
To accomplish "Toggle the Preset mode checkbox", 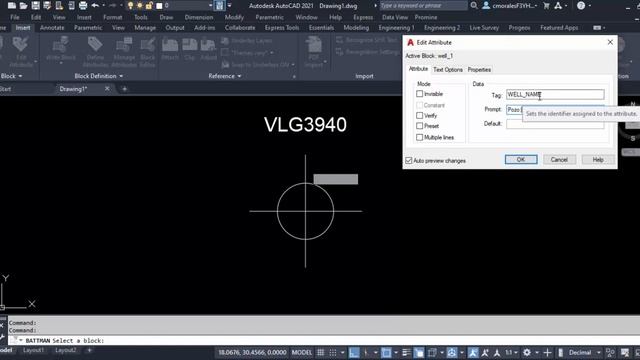I will tap(419, 126).
